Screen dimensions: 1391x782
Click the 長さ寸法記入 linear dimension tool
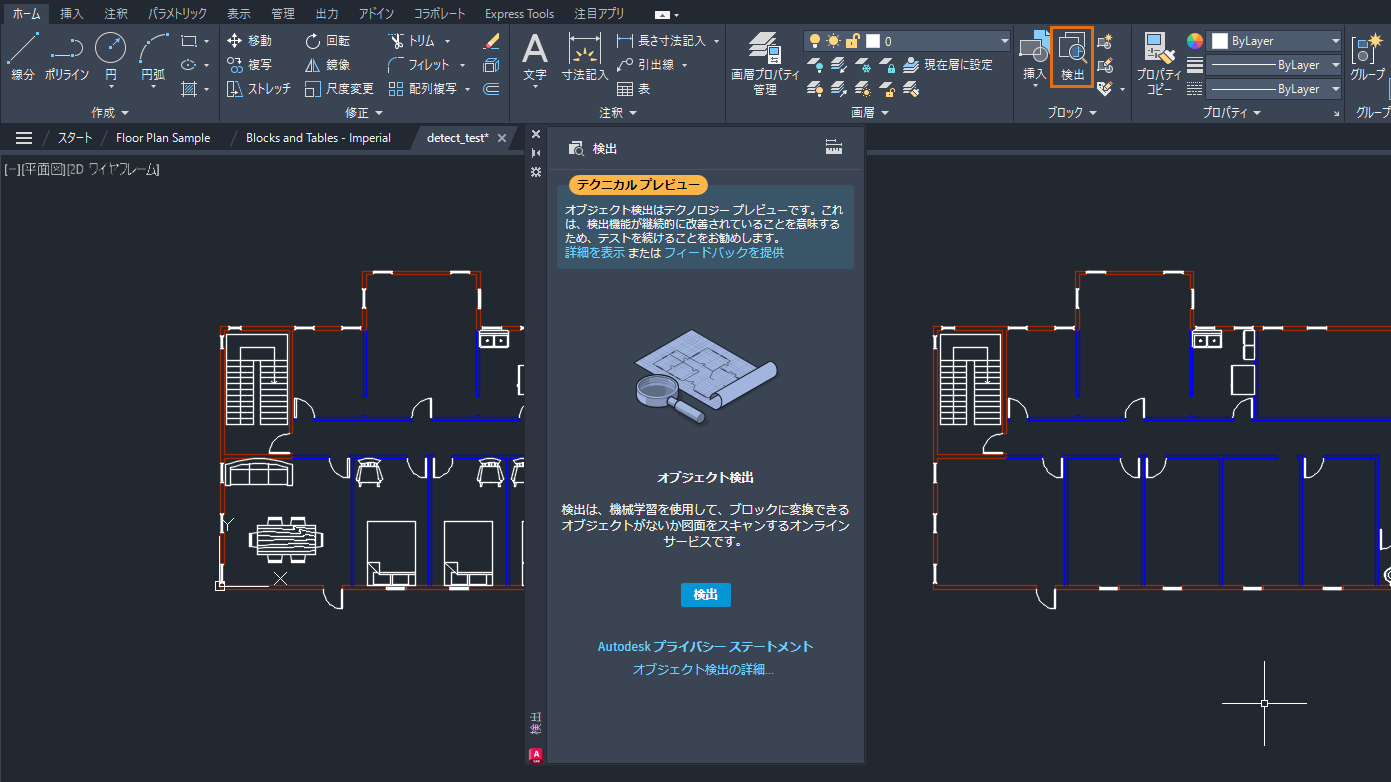661,41
